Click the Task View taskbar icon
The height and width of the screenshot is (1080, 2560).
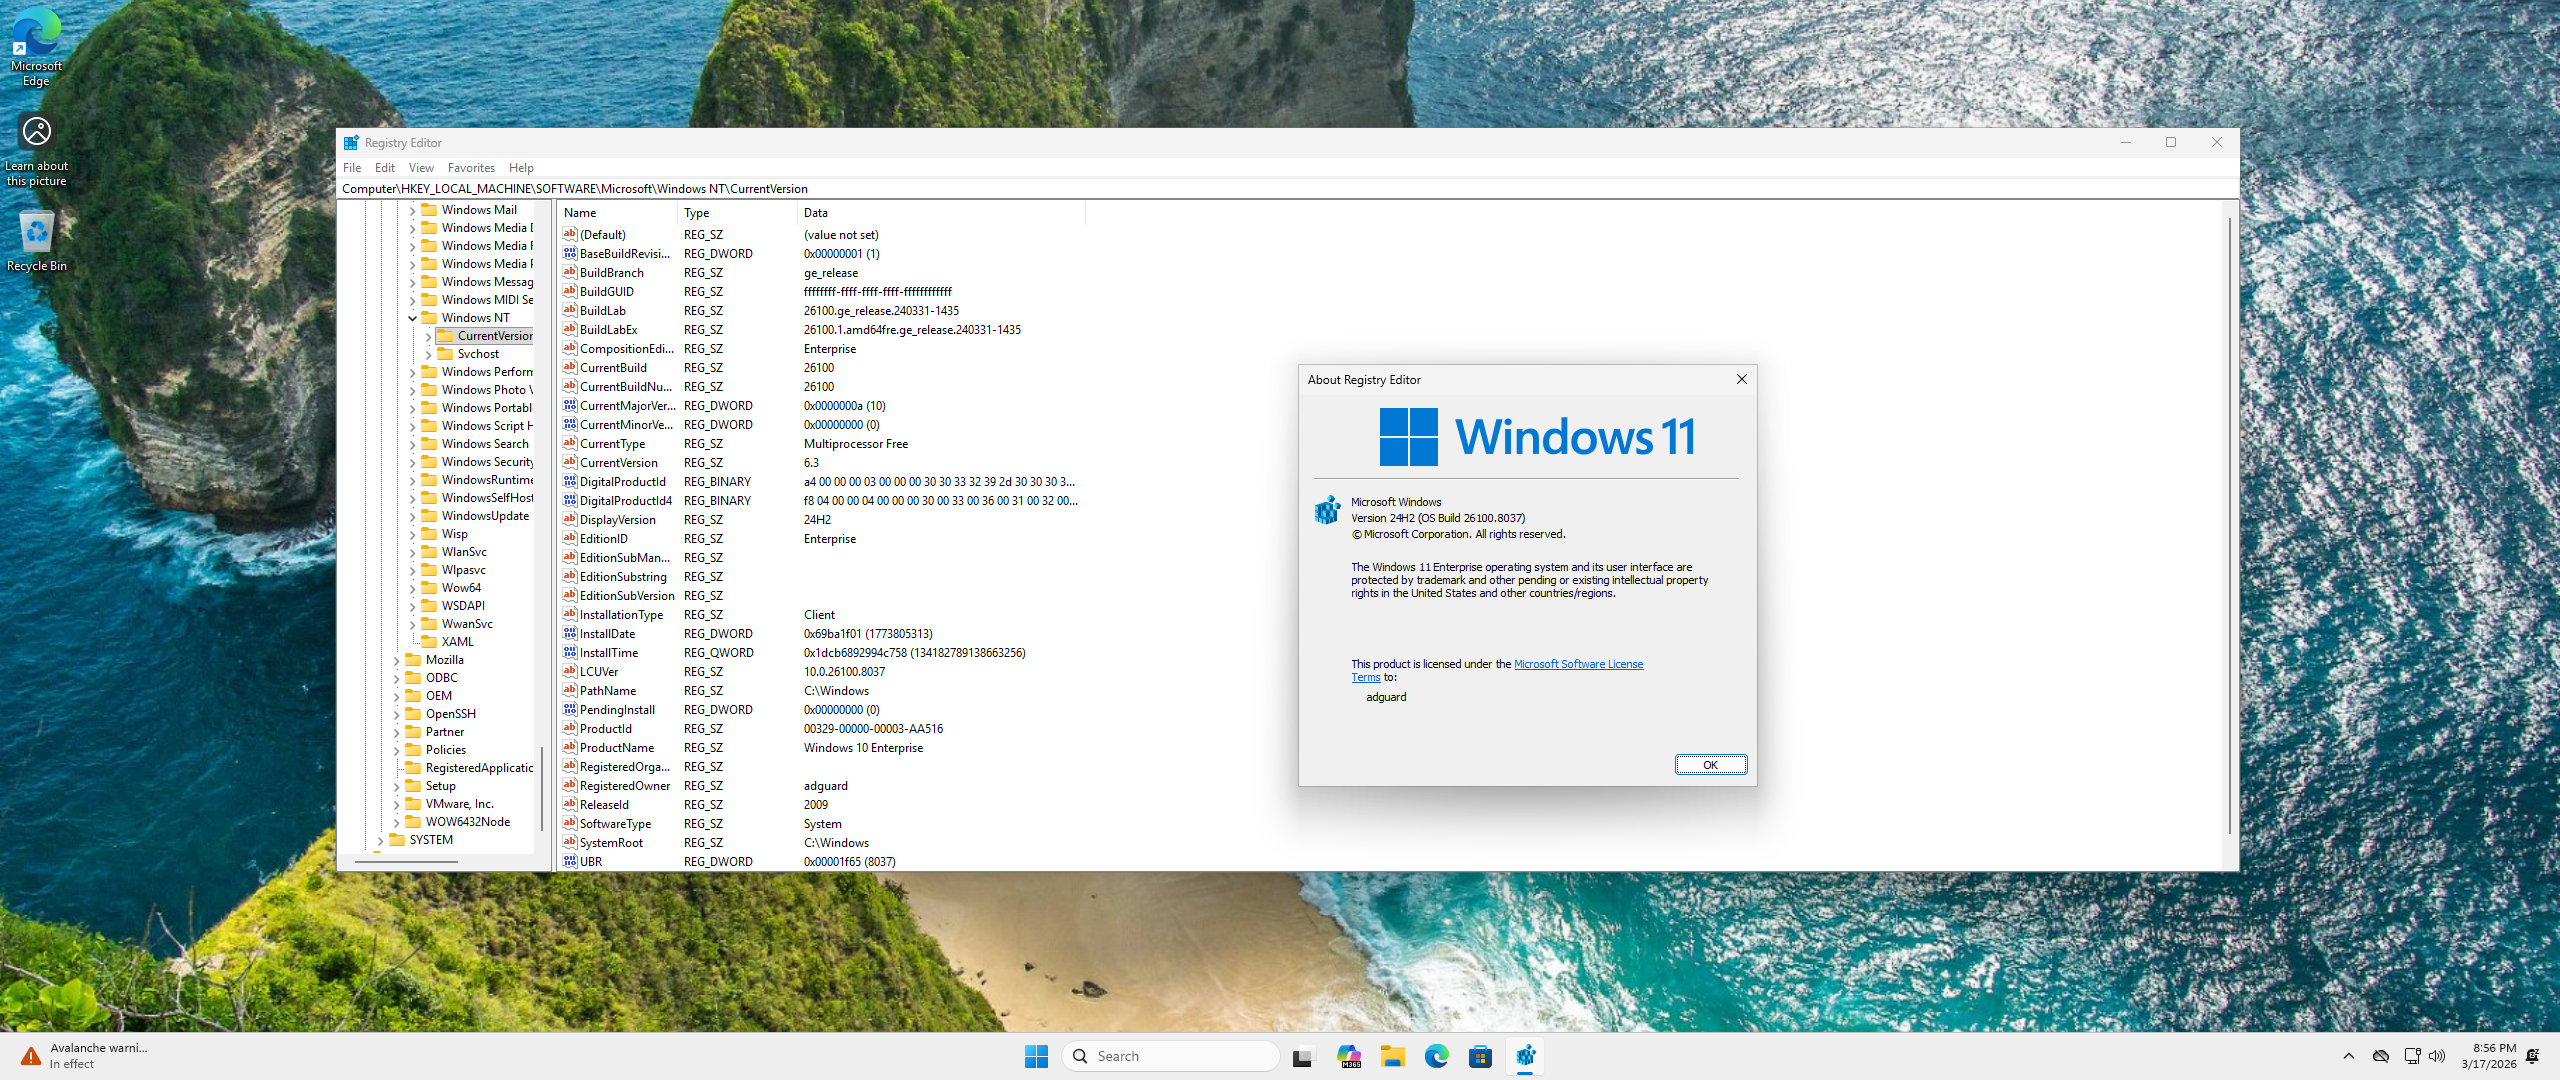click(1302, 1056)
